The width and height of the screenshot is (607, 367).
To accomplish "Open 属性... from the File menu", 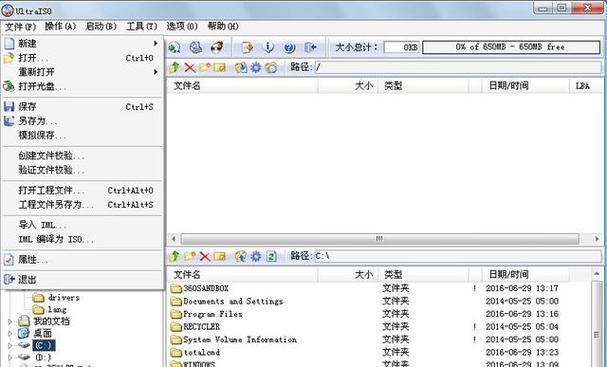I will (82, 259).
